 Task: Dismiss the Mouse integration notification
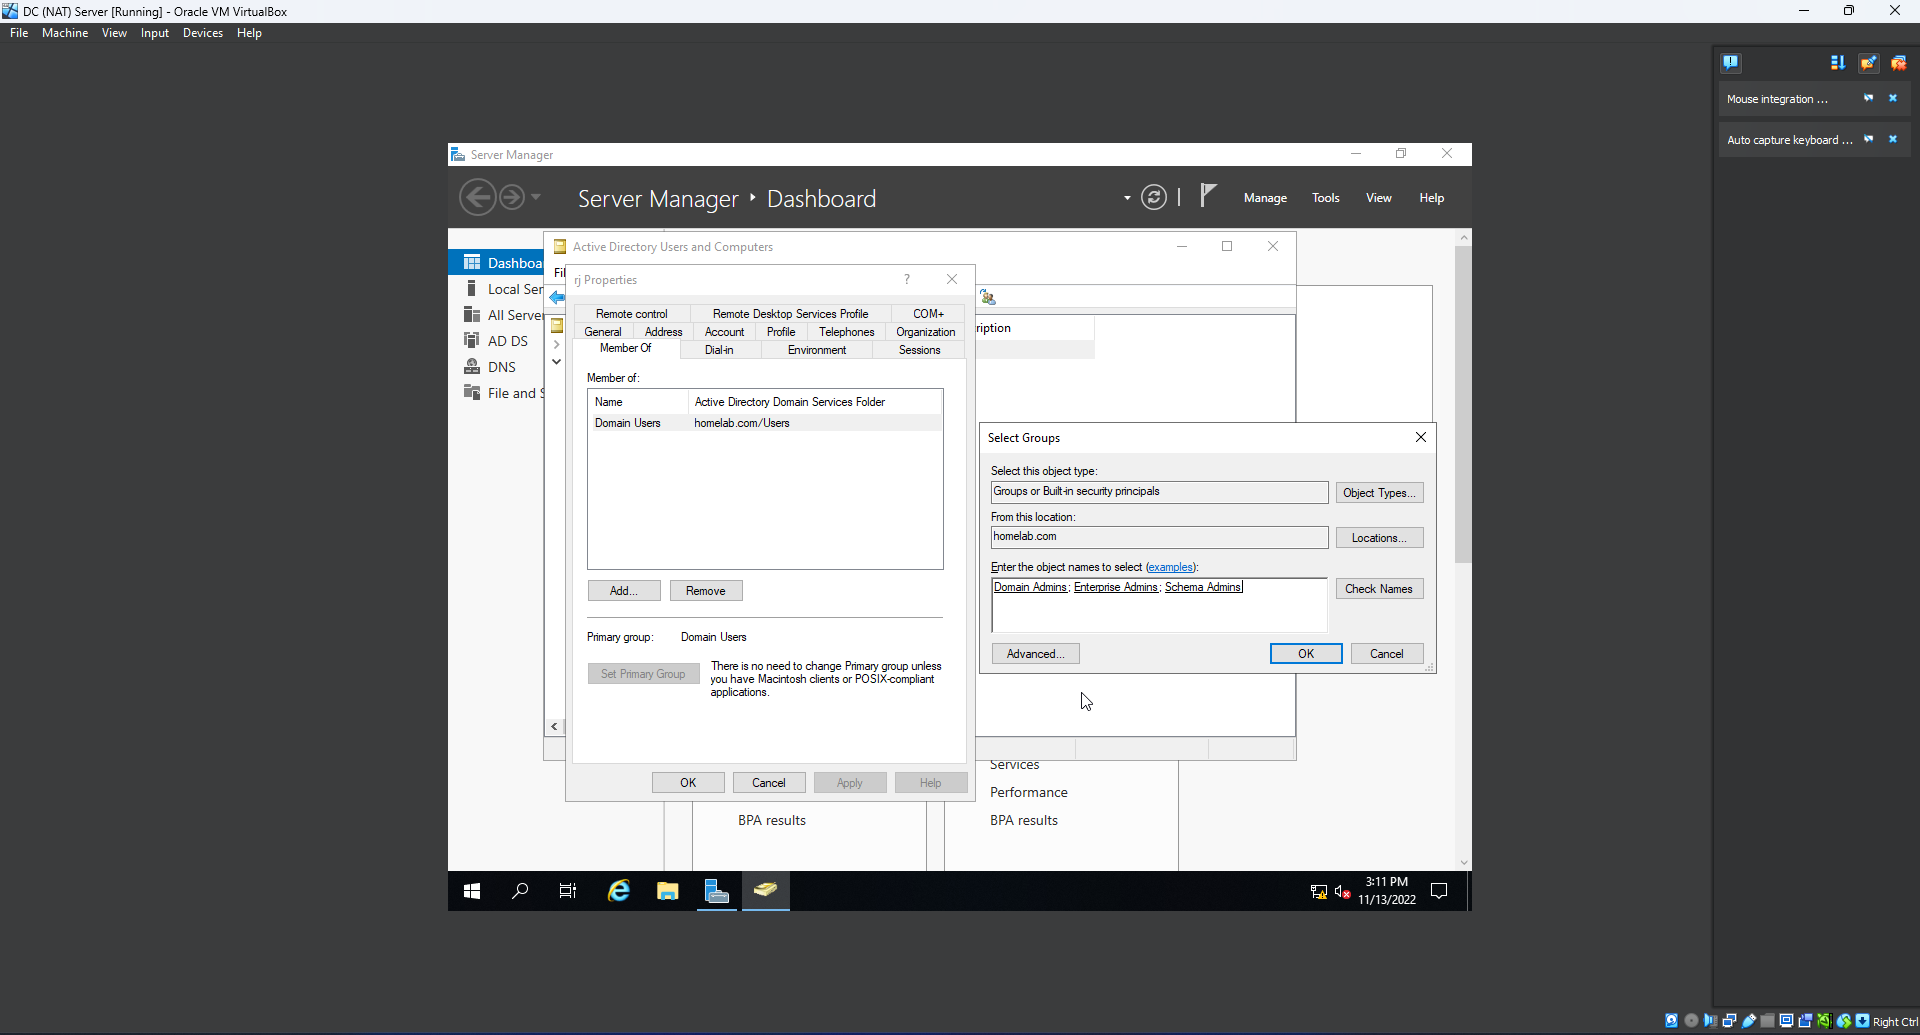click(x=1893, y=98)
